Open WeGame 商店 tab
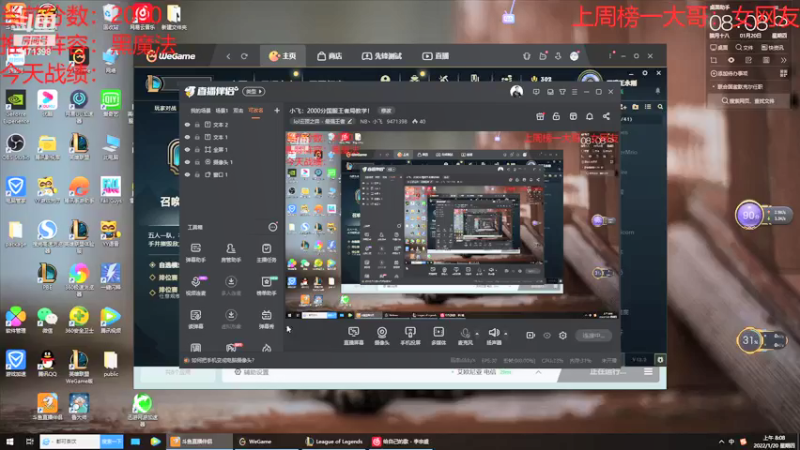The width and height of the screenshot is (800, 450). 330,56
